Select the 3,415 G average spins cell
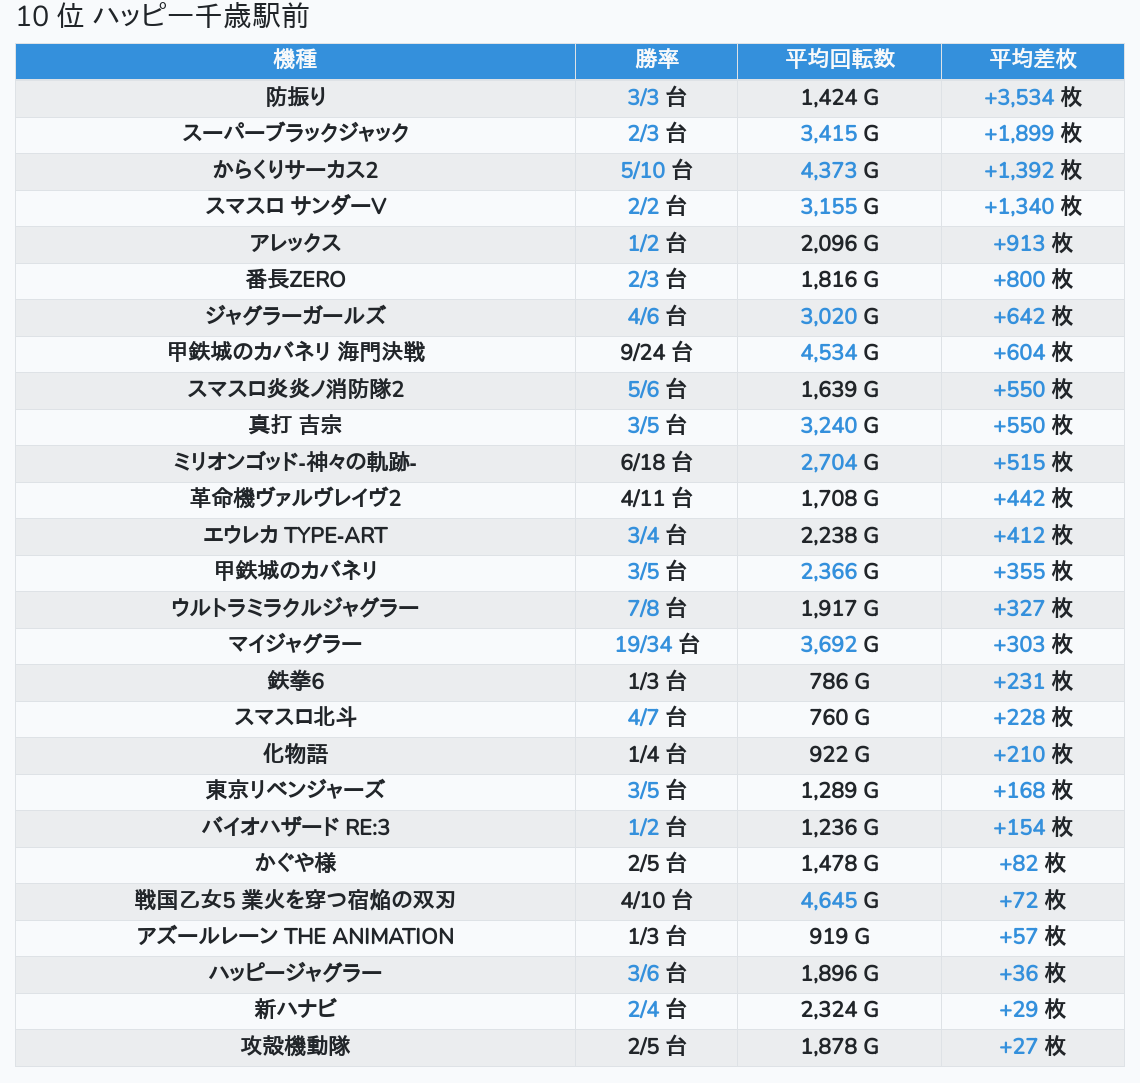Image resolution: width=1140 pixels, height=1083 pixels. click(839, 134)
